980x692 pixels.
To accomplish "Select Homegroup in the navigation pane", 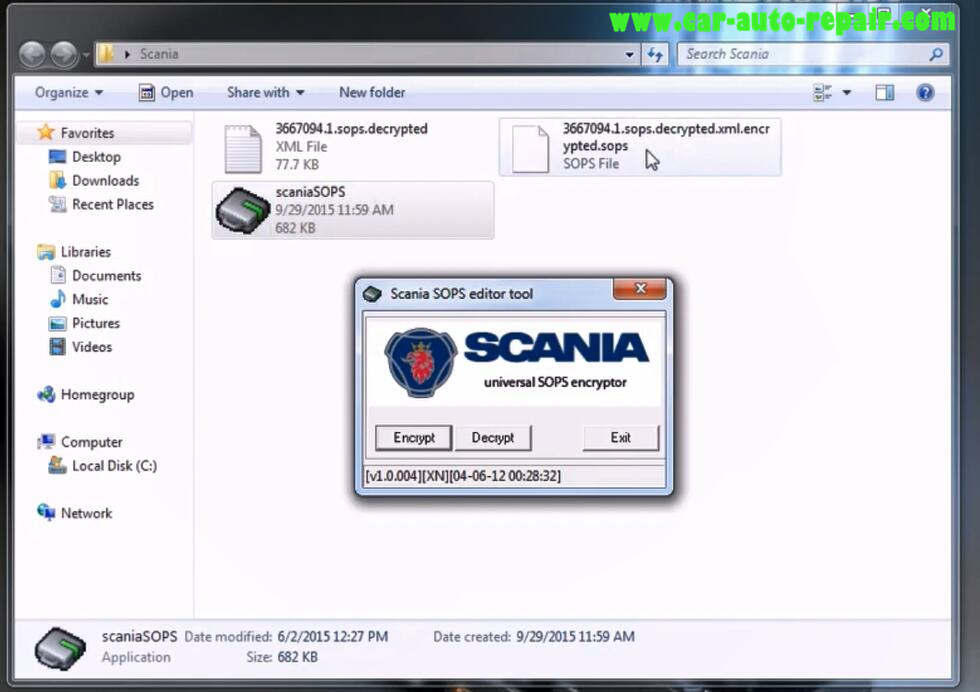I will click(98, 394).
